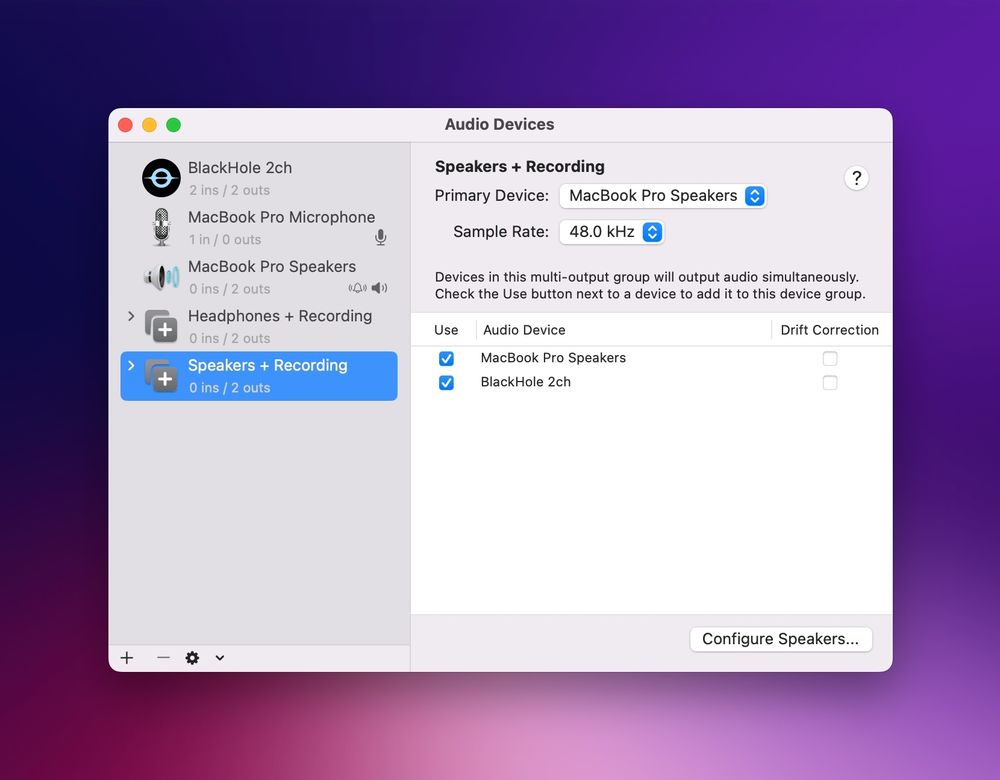Remove selected device with the minus button
Image resolution: width=1000 pixels, height=780 pixels.
pyautogui.click(x=163, y=658)
